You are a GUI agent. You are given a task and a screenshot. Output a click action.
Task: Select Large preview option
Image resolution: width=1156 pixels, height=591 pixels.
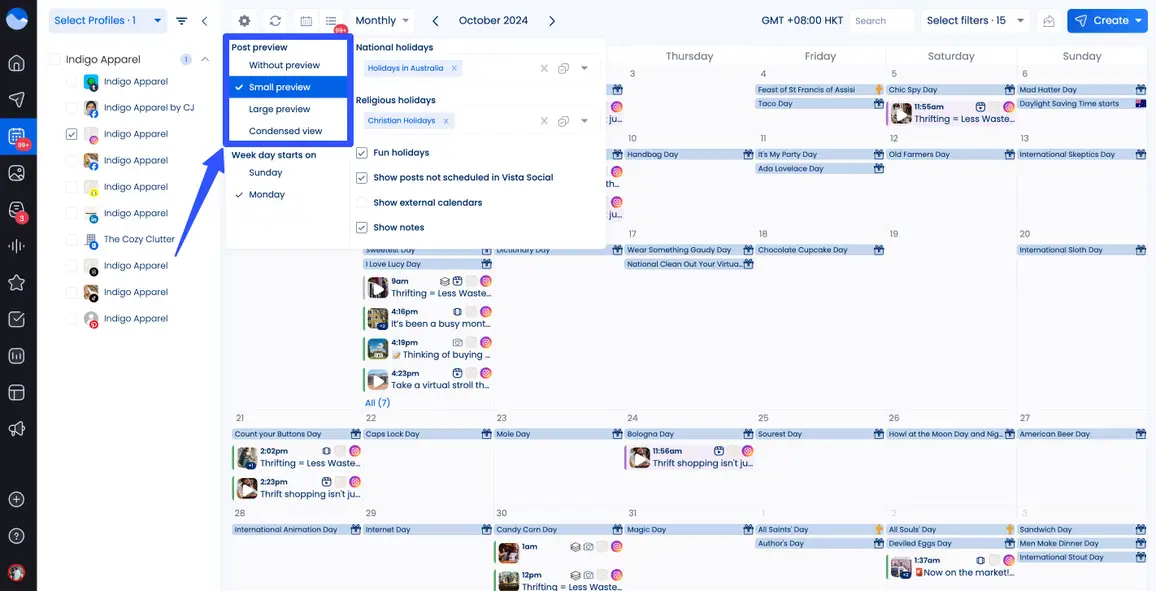point(279,109)
